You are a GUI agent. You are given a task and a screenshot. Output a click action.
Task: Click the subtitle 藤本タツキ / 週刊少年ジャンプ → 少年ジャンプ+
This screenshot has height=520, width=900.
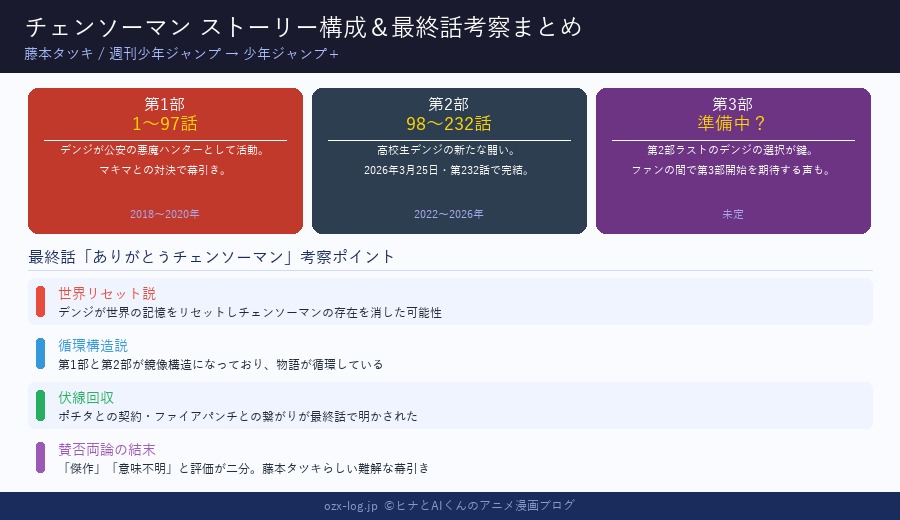pyautogui.click(x=181, y=53)
